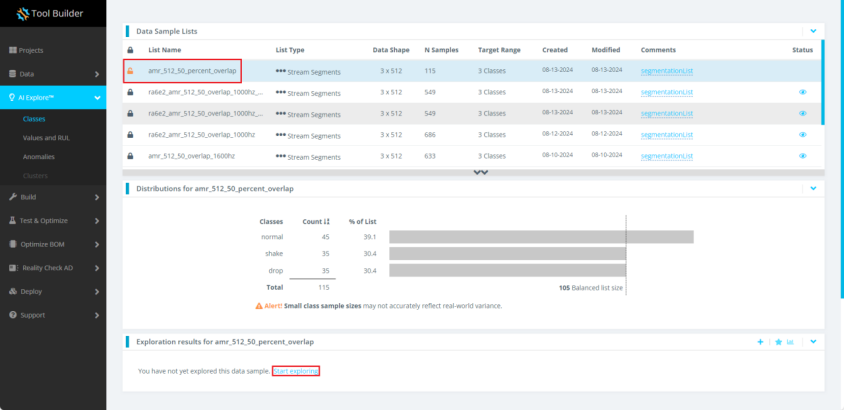Click the orange Alert warning icon

coord(258,306)
